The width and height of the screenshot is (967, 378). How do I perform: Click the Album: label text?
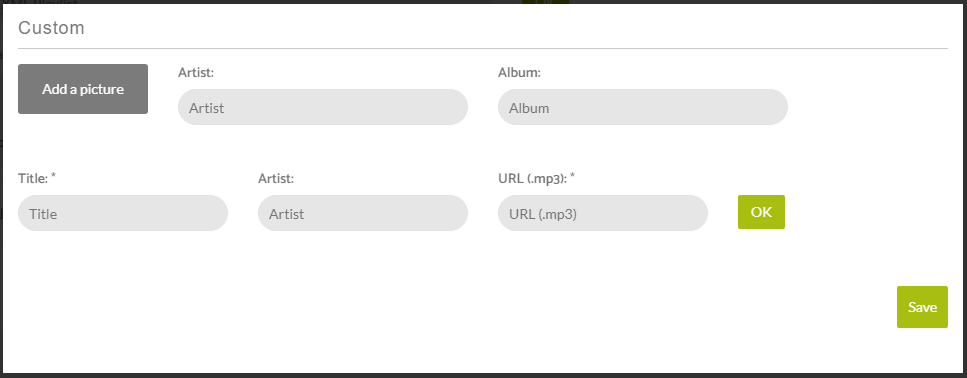(x=519, y=73)
